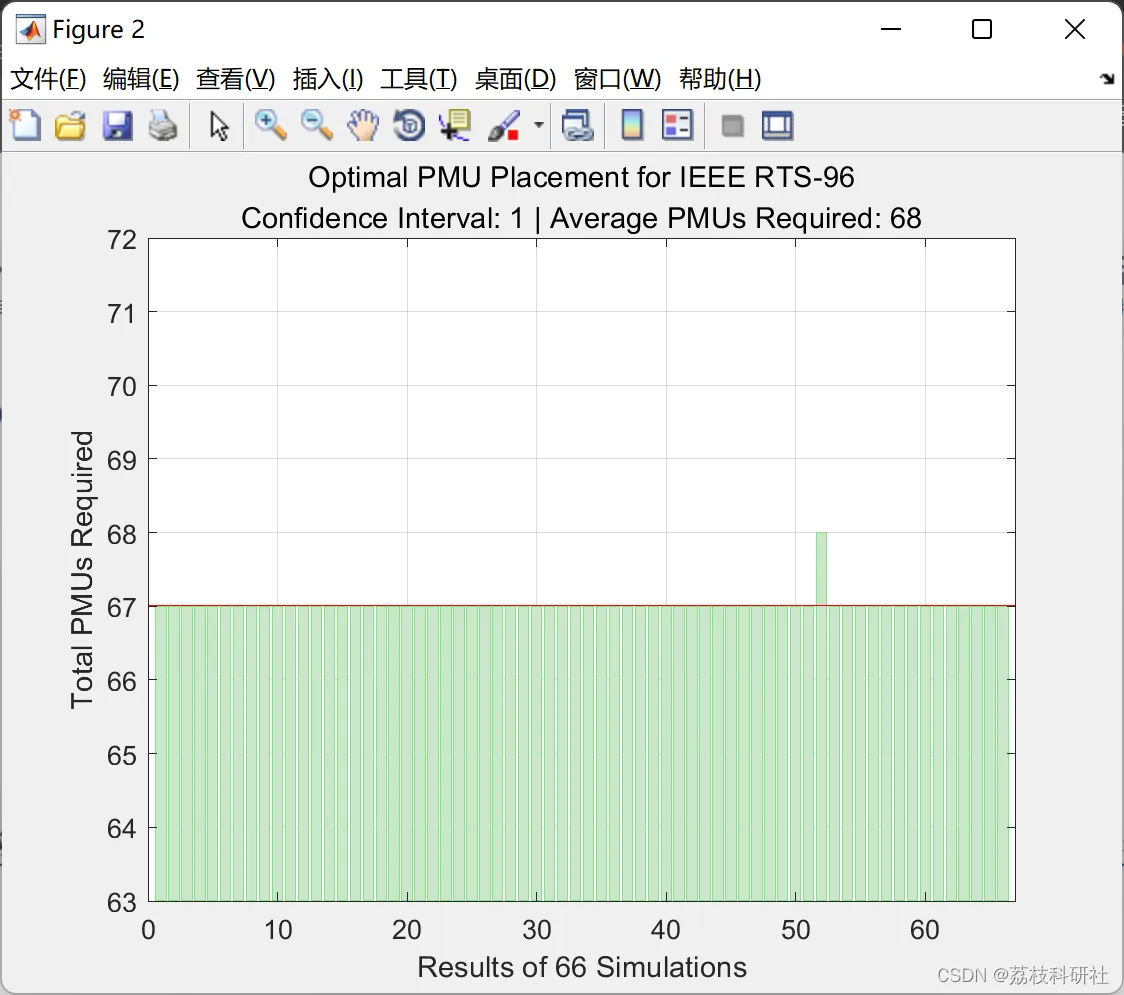Click the plot title 'Optimal PMU Placement for IEEE RTS-96'
1124x995 pixels.
[581, 177]
